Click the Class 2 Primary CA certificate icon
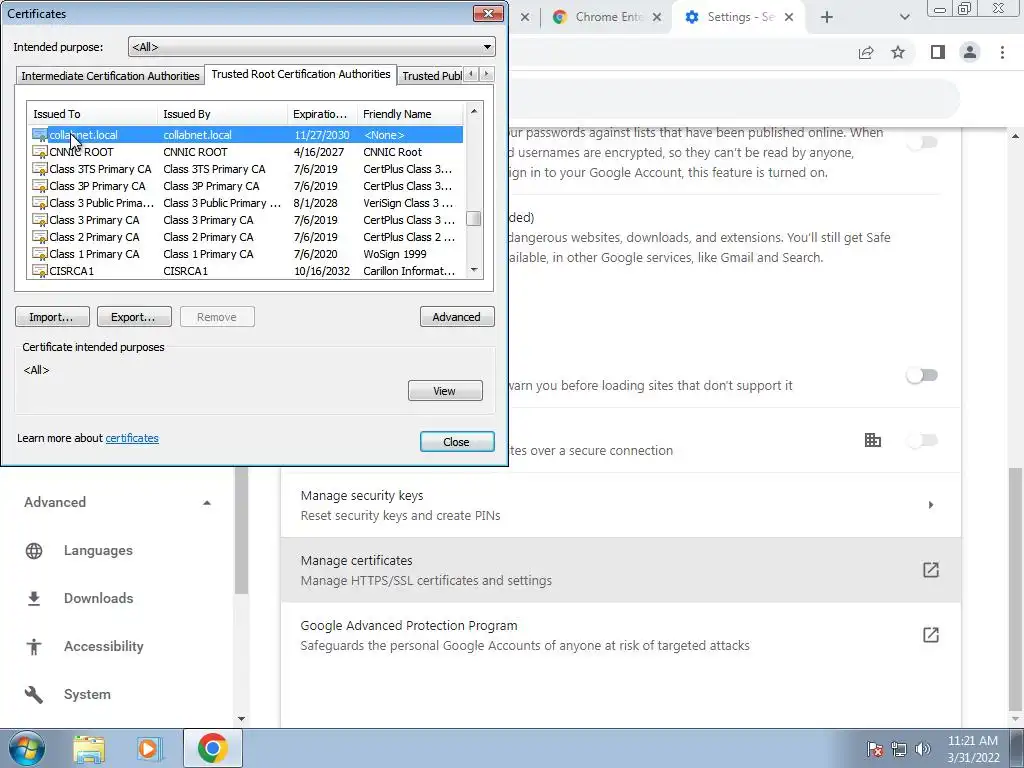Image resolution: width=1024 pixels, height=768 pixels. (40, 237)
